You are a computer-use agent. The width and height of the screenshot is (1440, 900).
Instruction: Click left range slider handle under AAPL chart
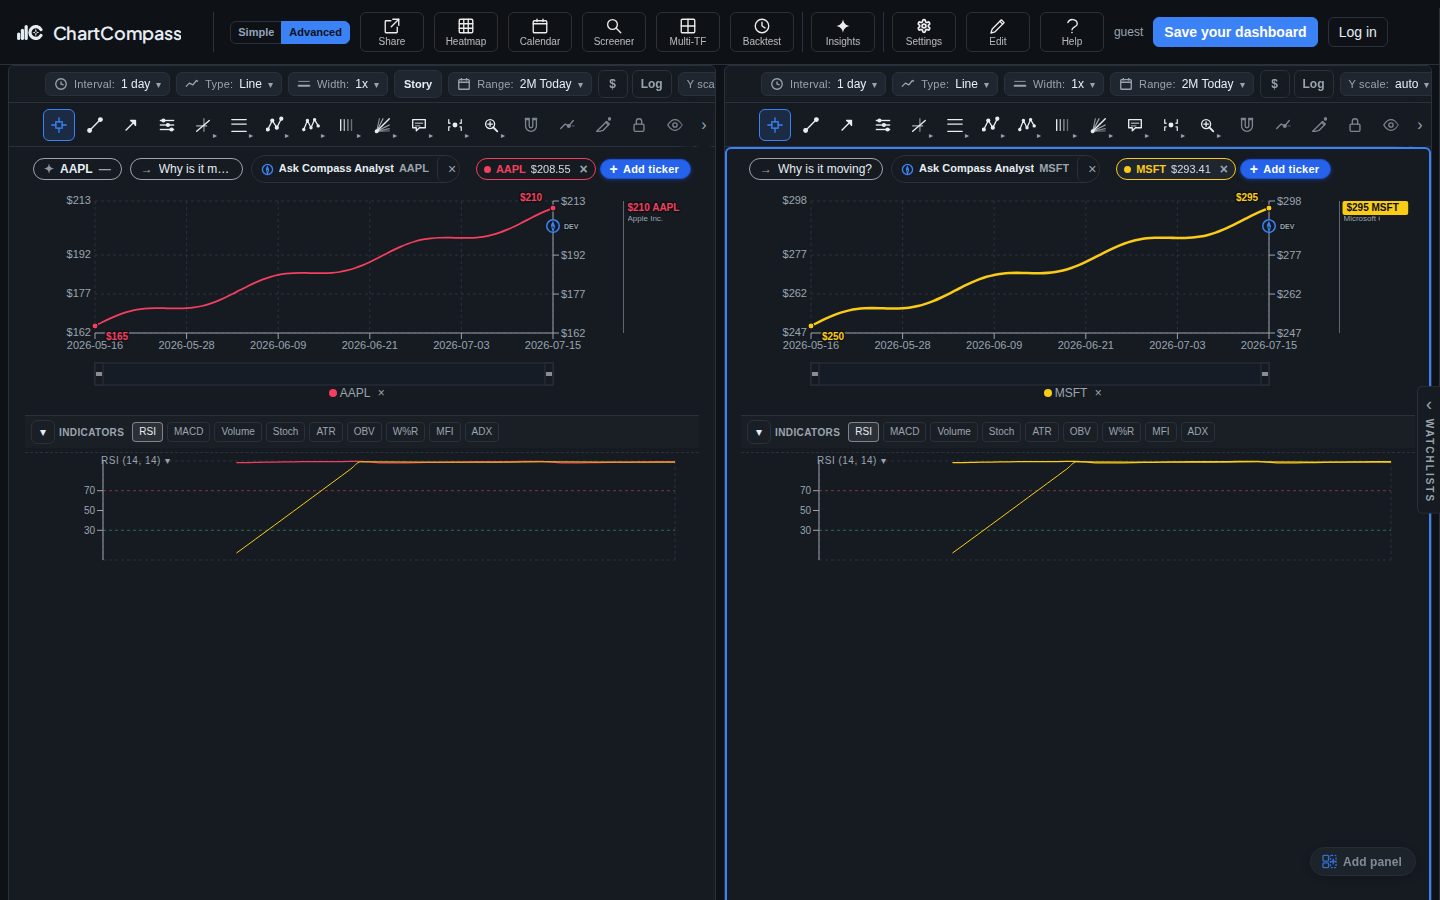coord(99,374)
